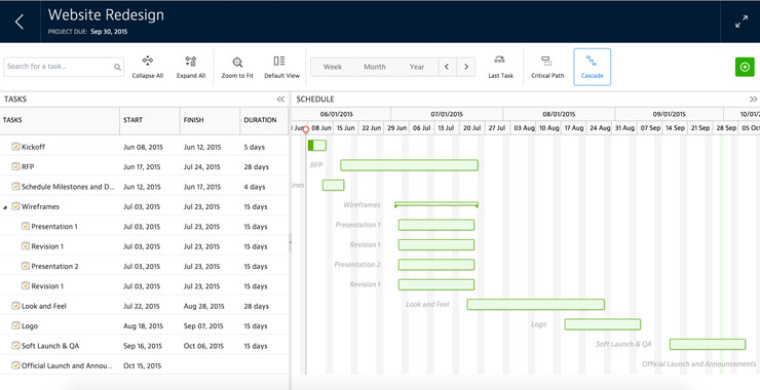The image size is (760, 390).
Task: Click the green add task button
Action: tap(744, 67)
